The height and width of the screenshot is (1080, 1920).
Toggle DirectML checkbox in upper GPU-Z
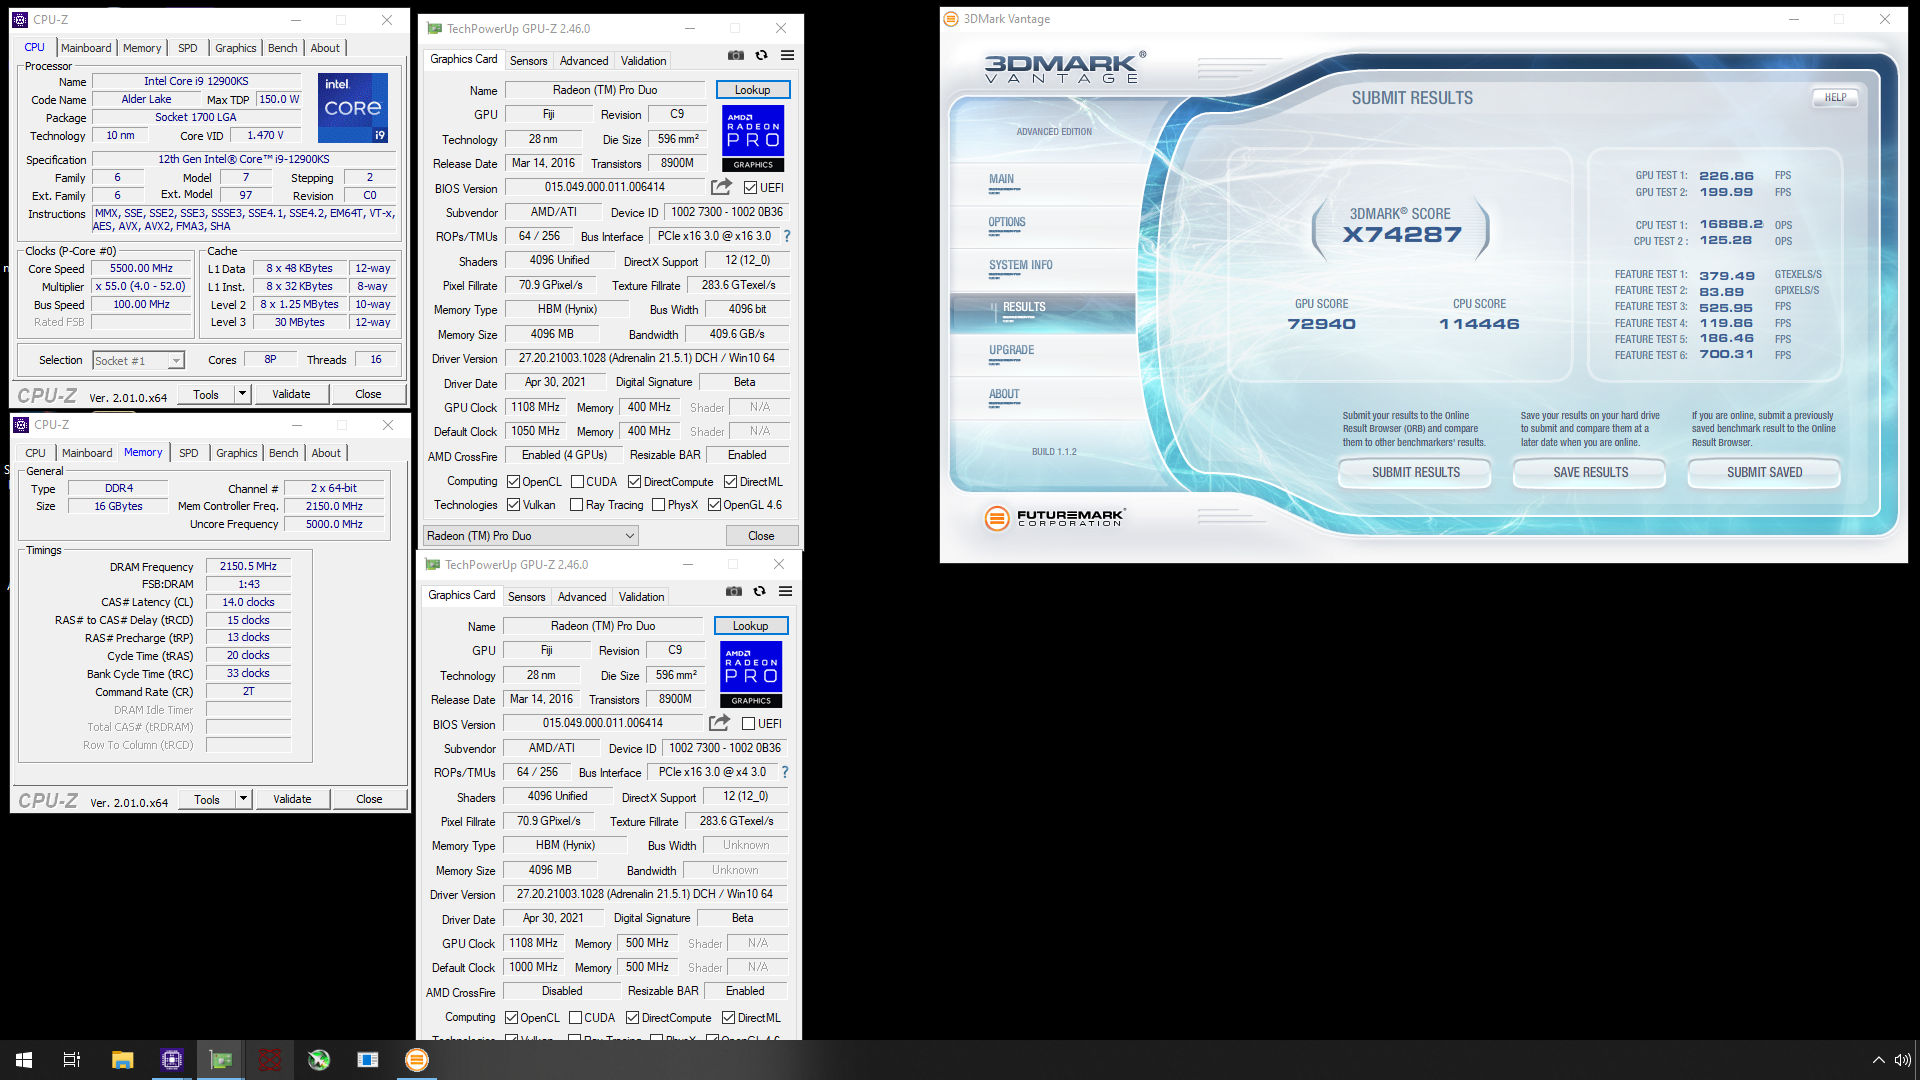[730, 482]
